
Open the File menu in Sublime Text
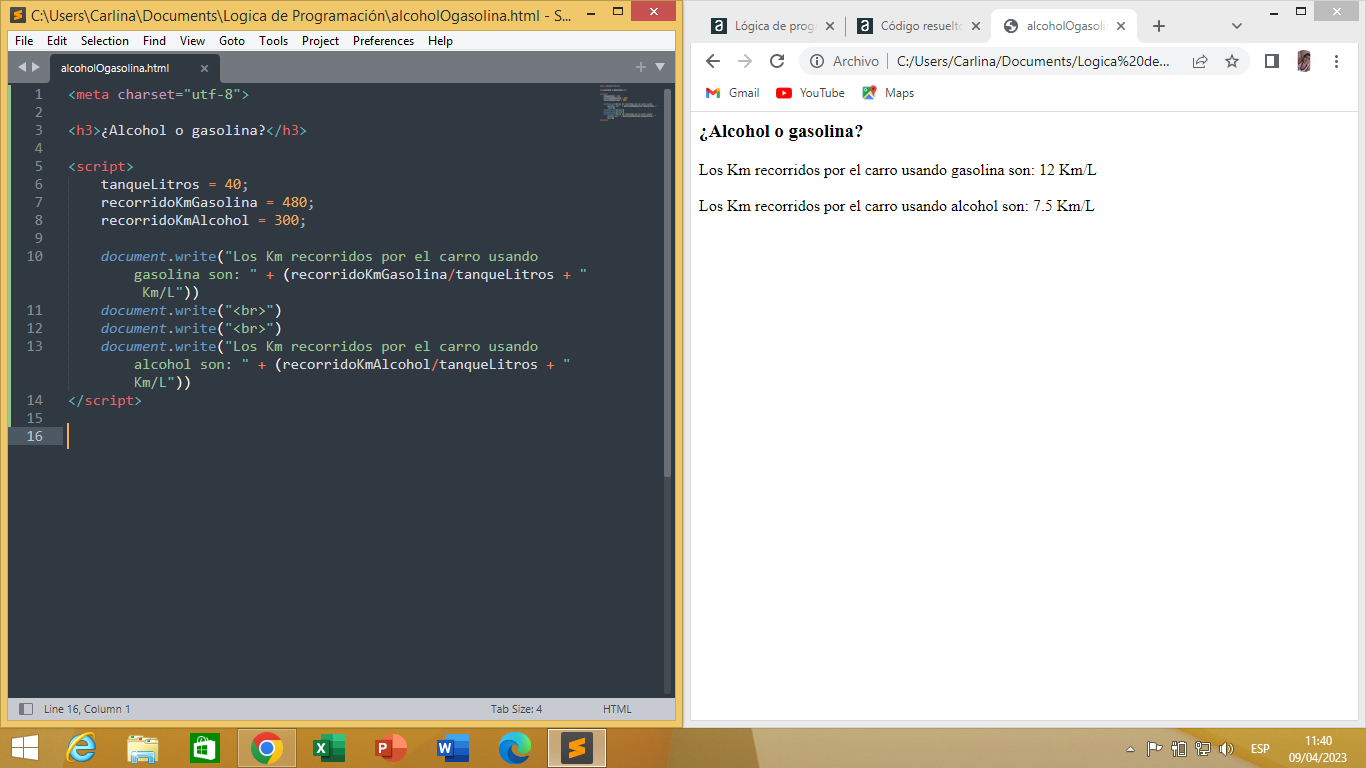24,41
